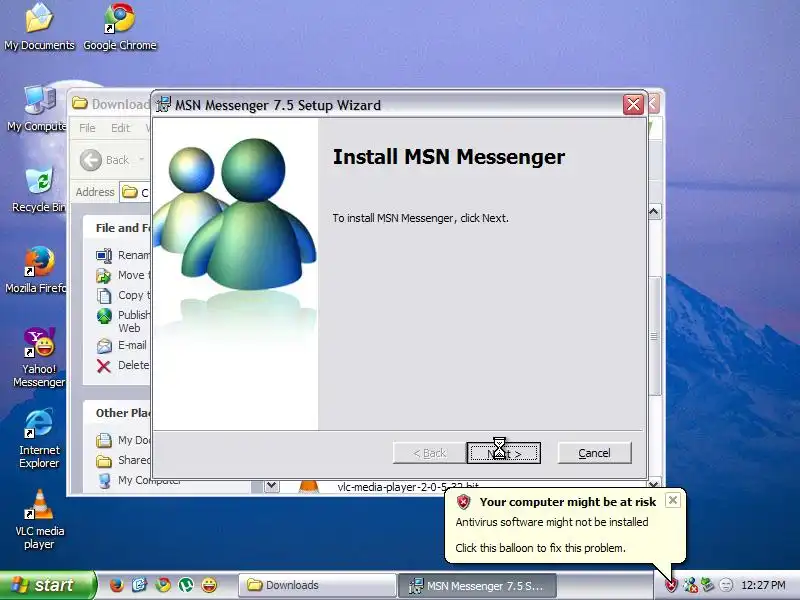800x600 pixels.
Task: Switch to Downloads taskbar button
Action: (317, 585)
